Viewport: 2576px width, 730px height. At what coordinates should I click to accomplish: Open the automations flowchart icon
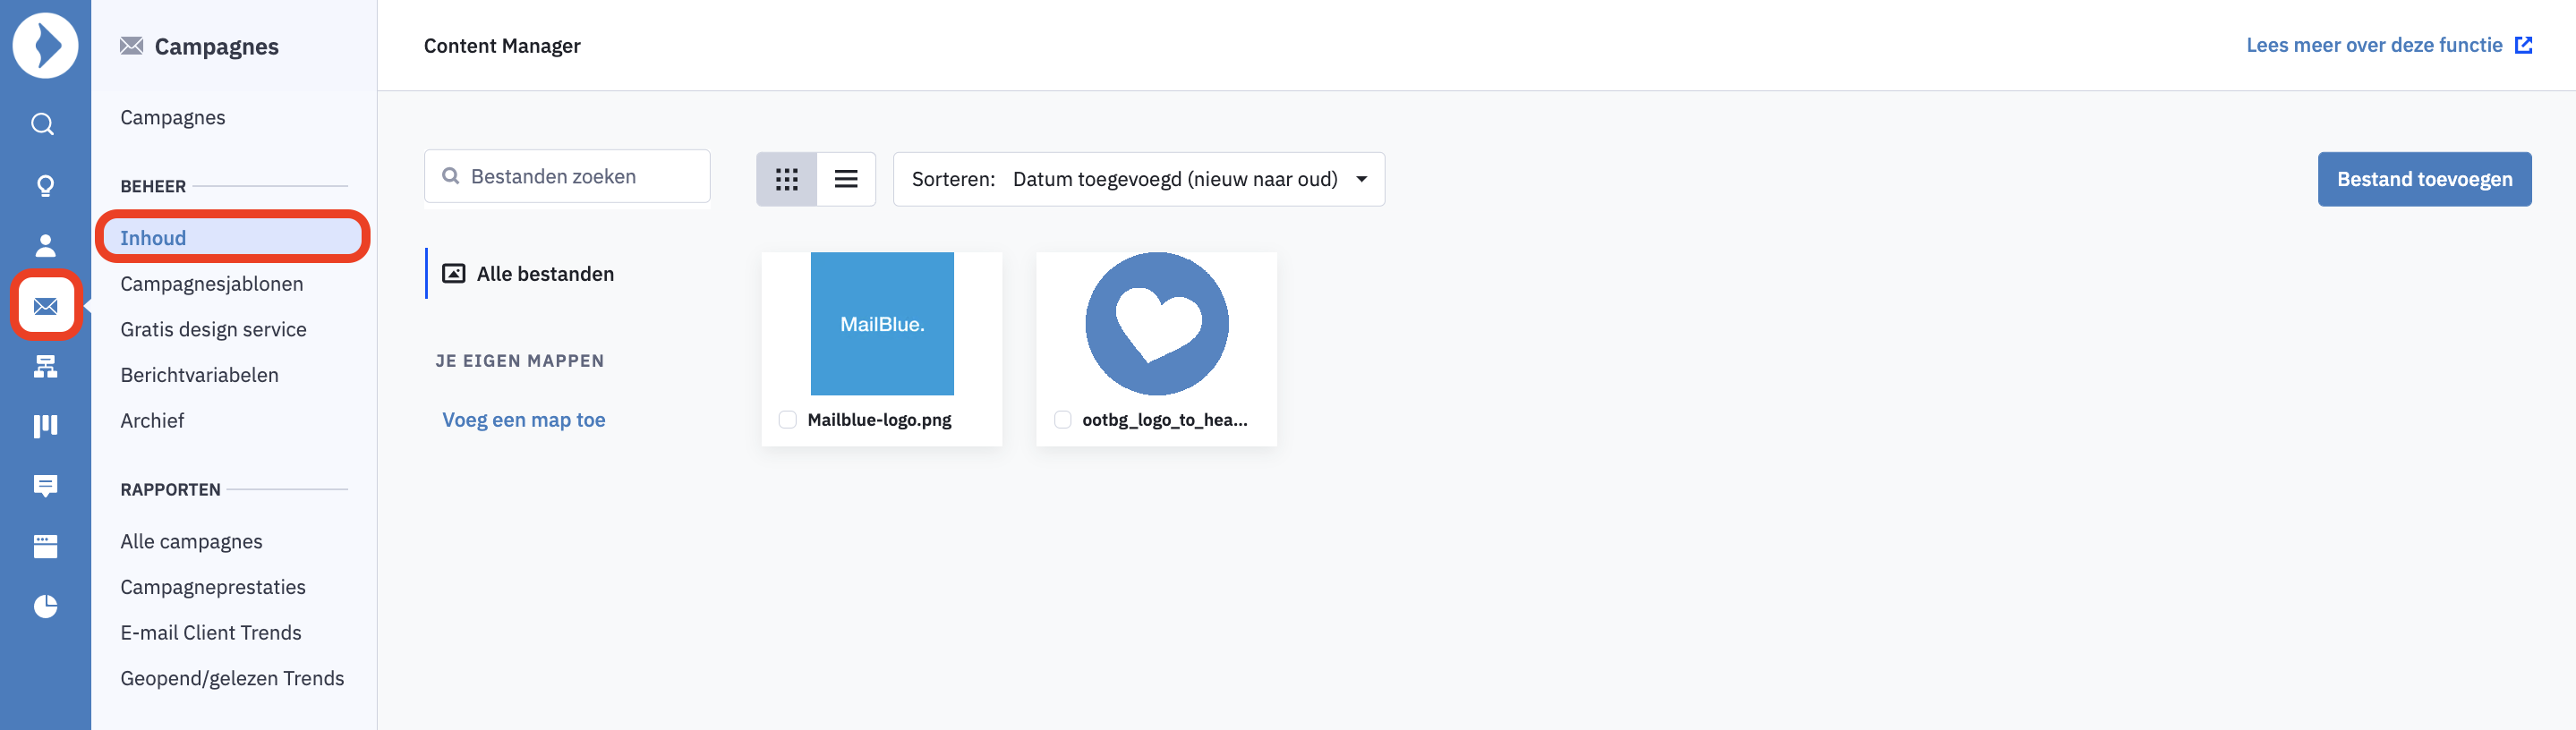click(45, 366)
